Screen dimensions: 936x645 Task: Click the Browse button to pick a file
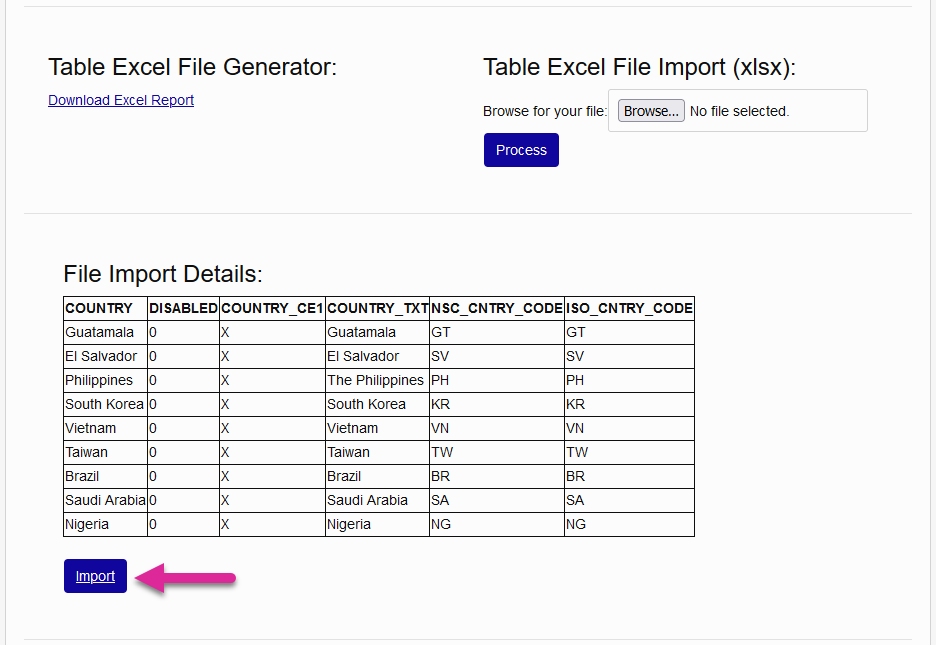coord(650,110)
